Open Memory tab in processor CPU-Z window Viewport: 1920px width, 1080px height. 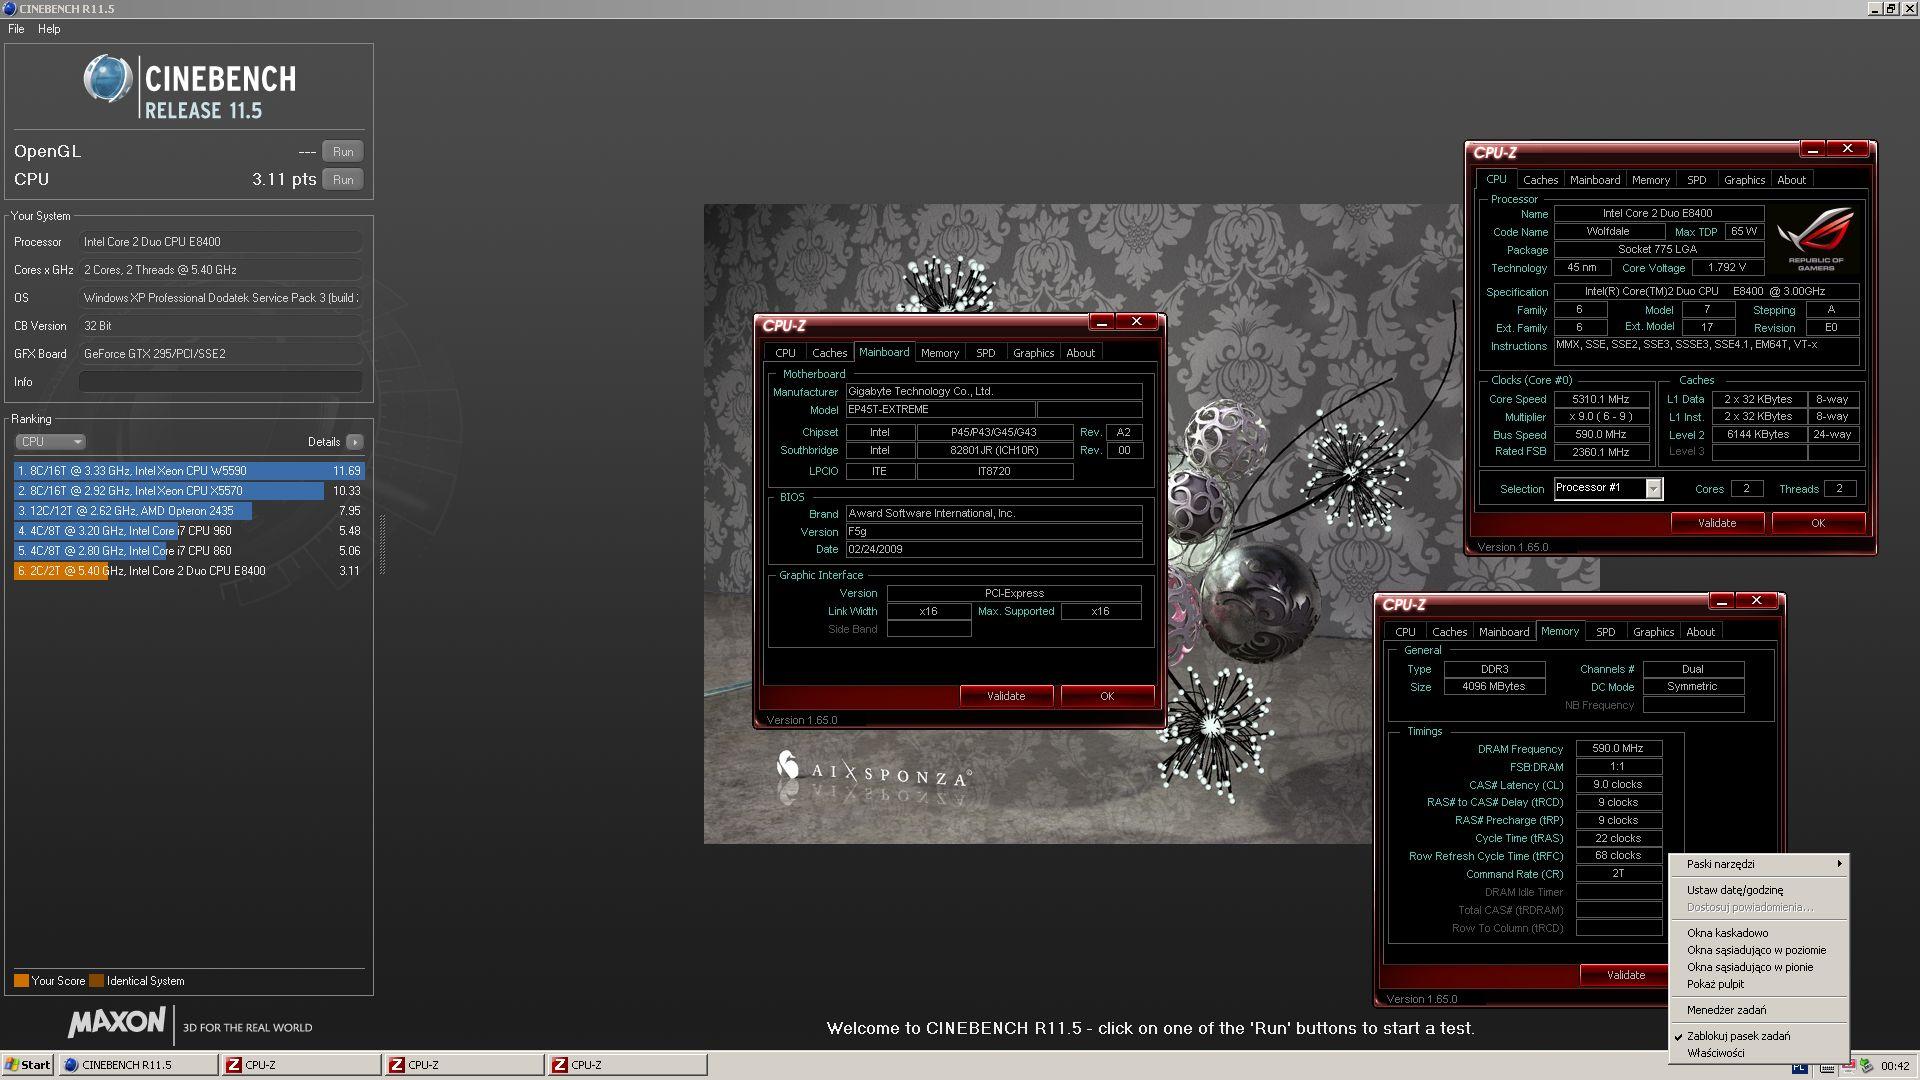pyautogui.click(x=1651, y=180)
